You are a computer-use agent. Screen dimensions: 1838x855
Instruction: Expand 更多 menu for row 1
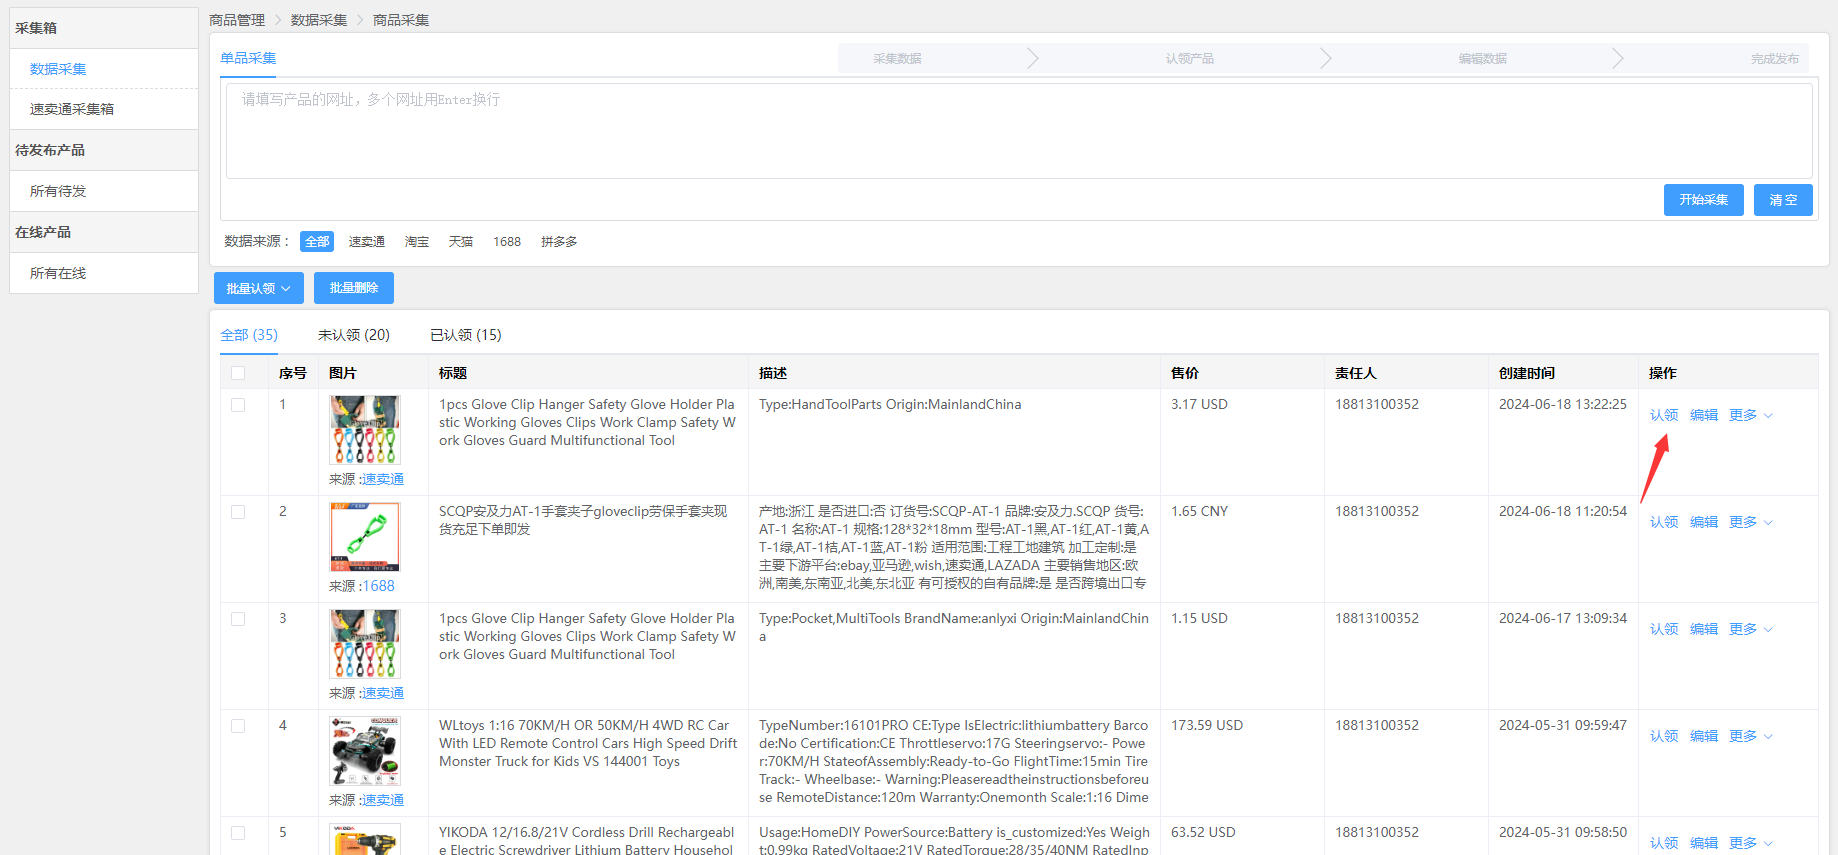coord(1751,415)
